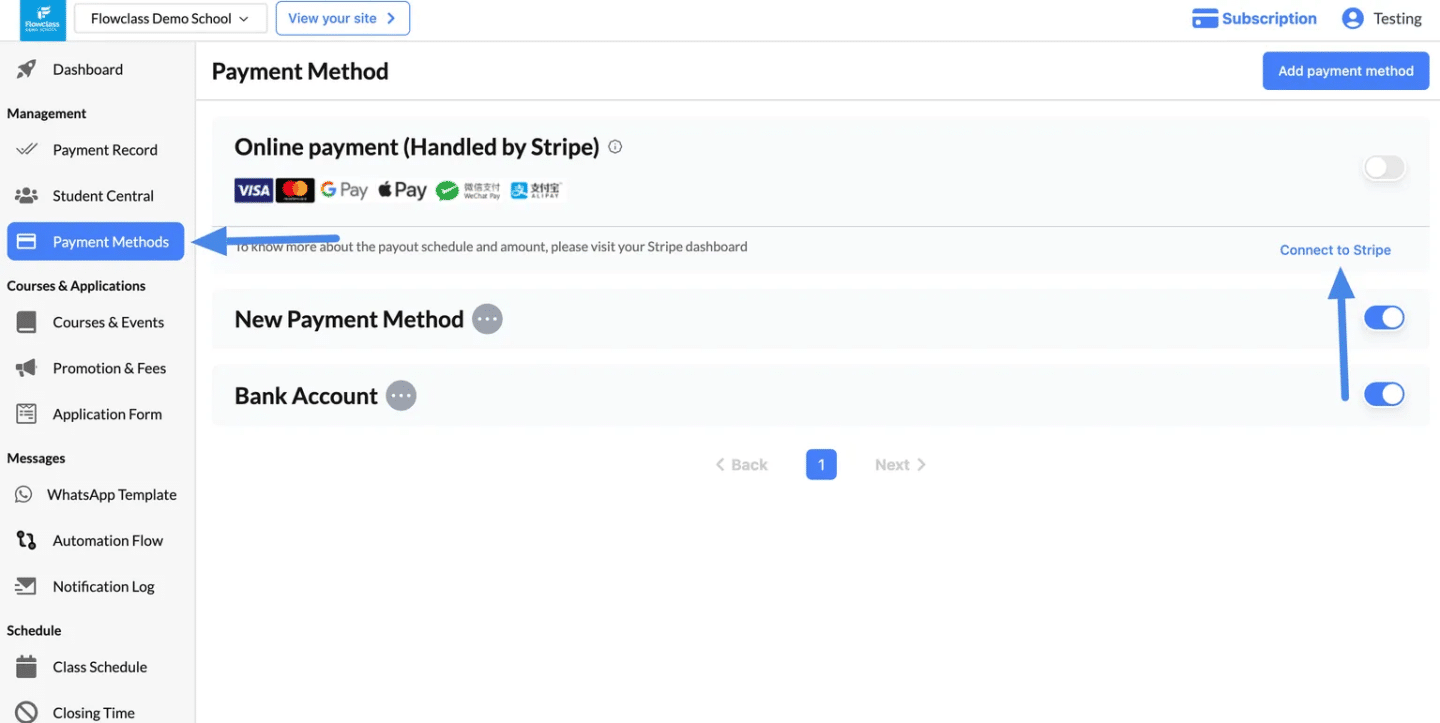Click the Payment Methods card icon

(x=27, y=242)
